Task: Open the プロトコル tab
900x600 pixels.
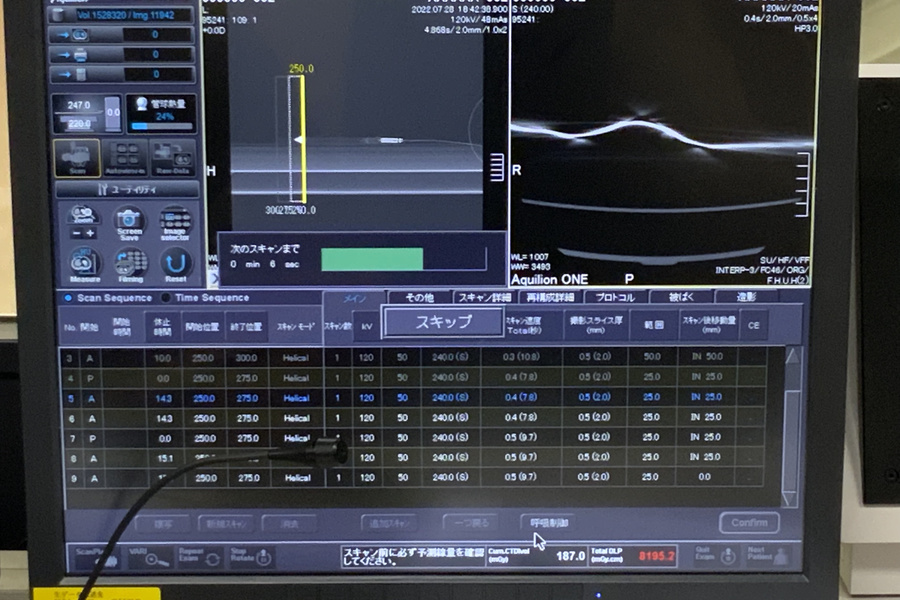Action: [x=614, y=297]
